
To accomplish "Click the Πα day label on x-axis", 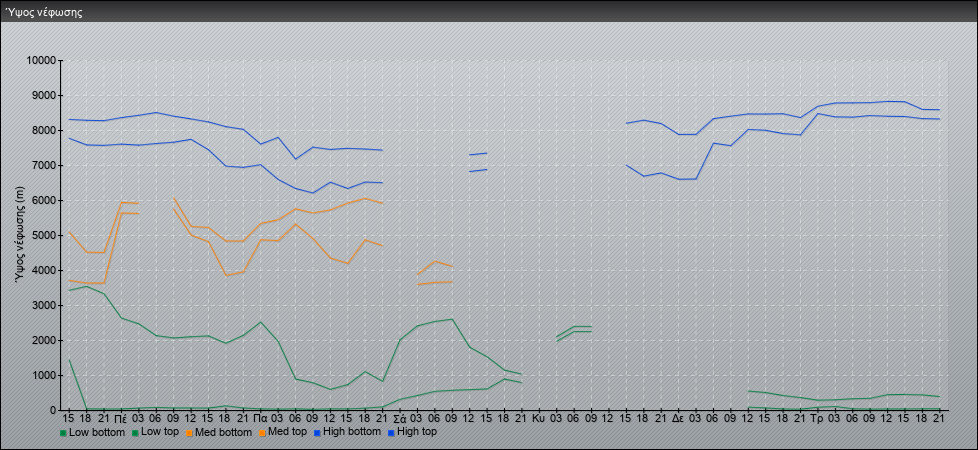I will [261, 418].
